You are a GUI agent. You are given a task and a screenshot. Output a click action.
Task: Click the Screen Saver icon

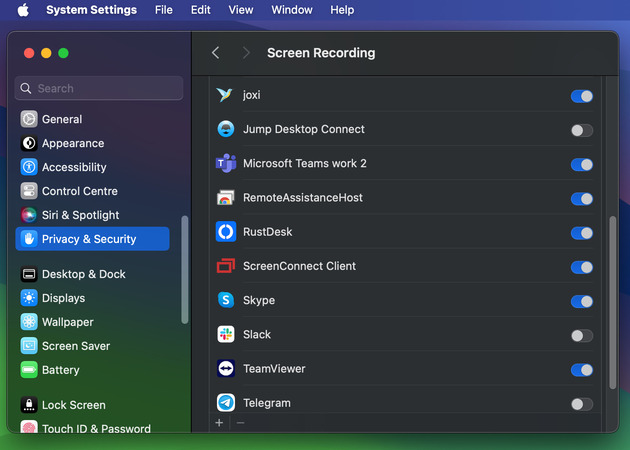[29, 346]
